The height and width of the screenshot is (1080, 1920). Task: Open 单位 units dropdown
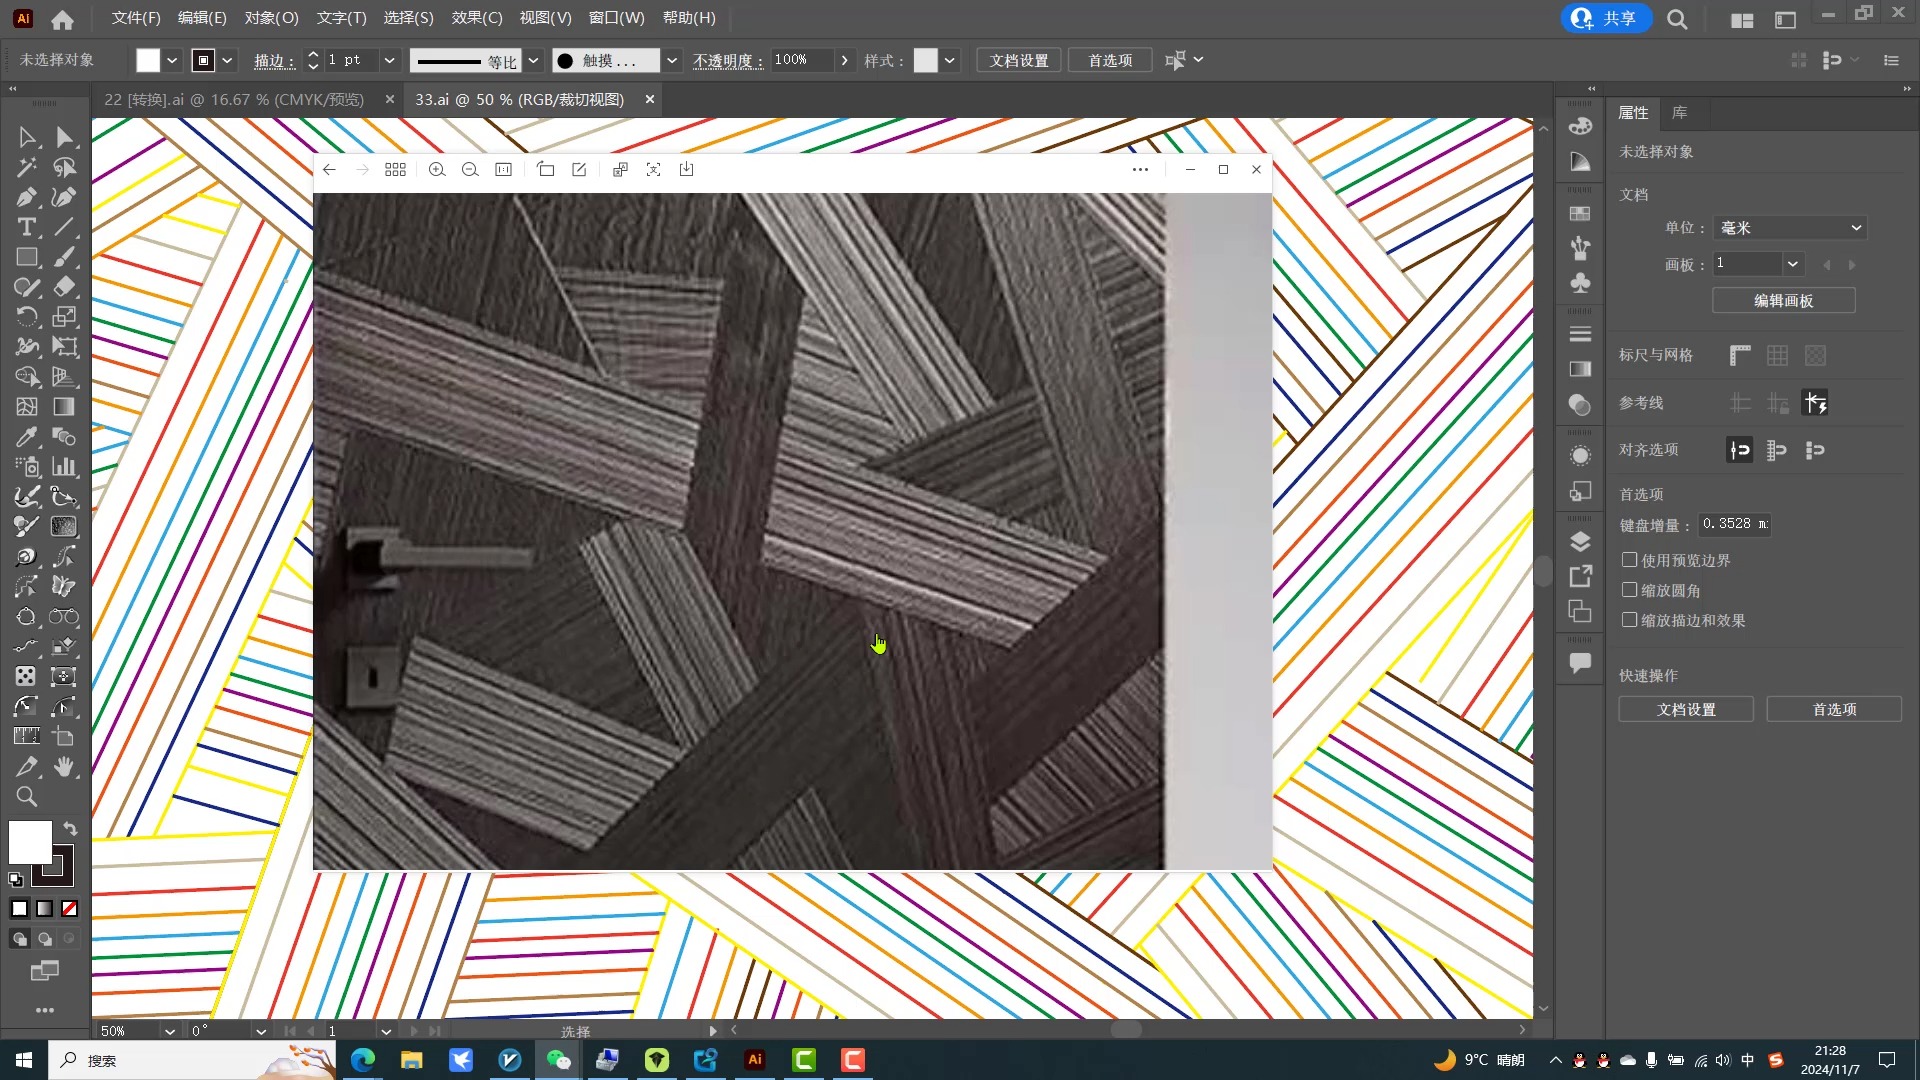click(1790, 228)
